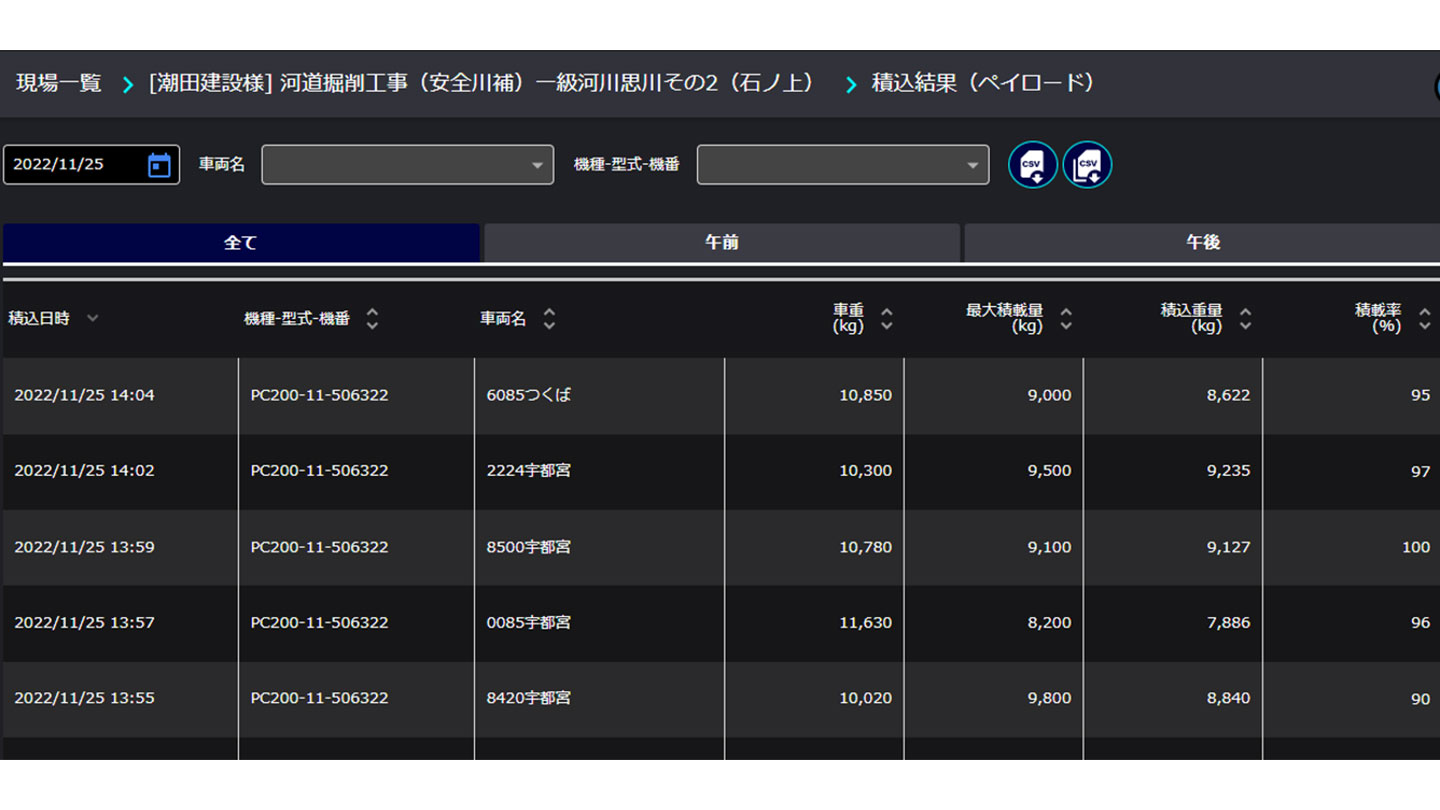
Task: Switch to the 午前 tab
Action: [721, 243]
